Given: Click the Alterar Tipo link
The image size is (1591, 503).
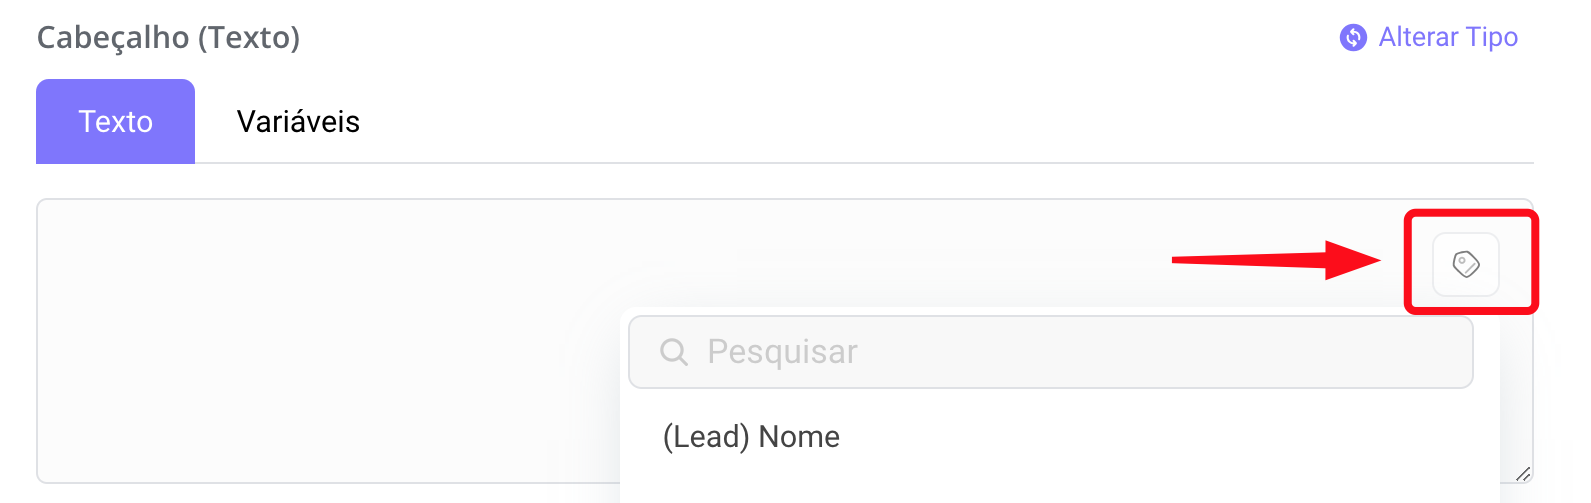Looking at the screenshot, I should pos(1447,38).
